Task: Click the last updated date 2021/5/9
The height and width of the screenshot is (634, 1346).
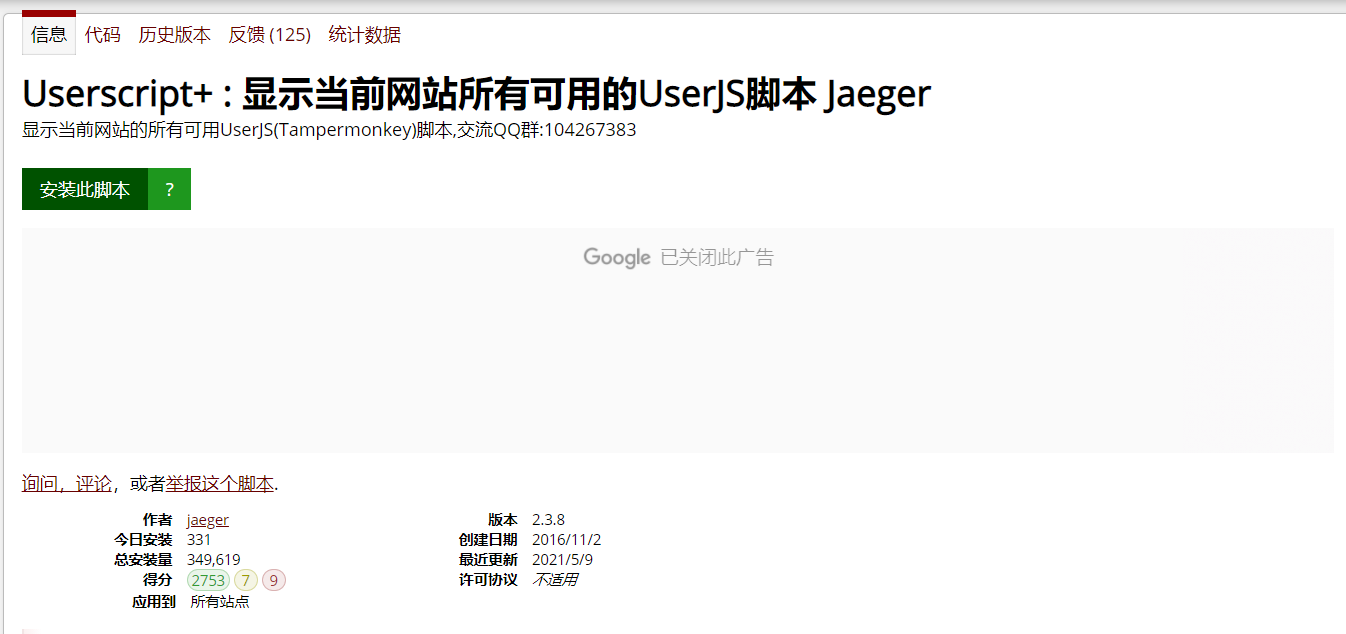Action: [x=562, y=560]
